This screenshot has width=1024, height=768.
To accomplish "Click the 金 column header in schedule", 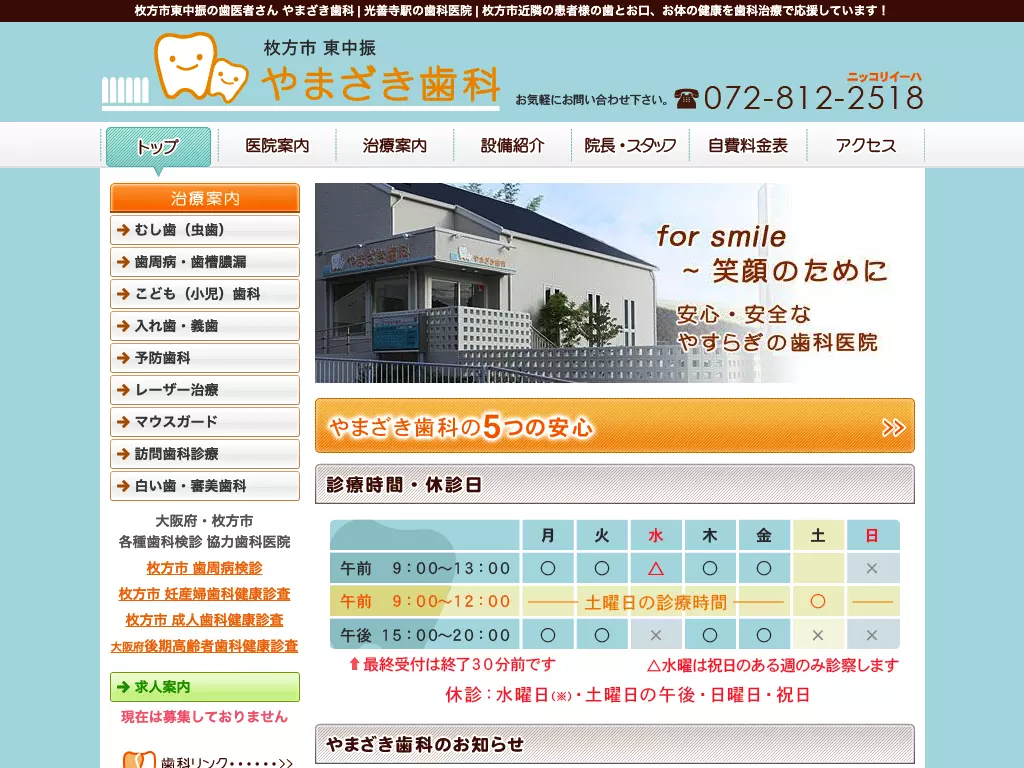I will 764,536.
